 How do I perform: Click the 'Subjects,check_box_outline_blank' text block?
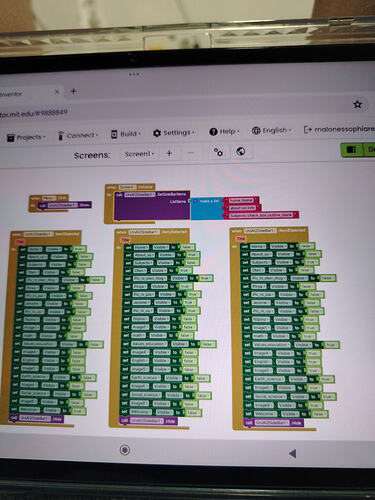point(261,215)
